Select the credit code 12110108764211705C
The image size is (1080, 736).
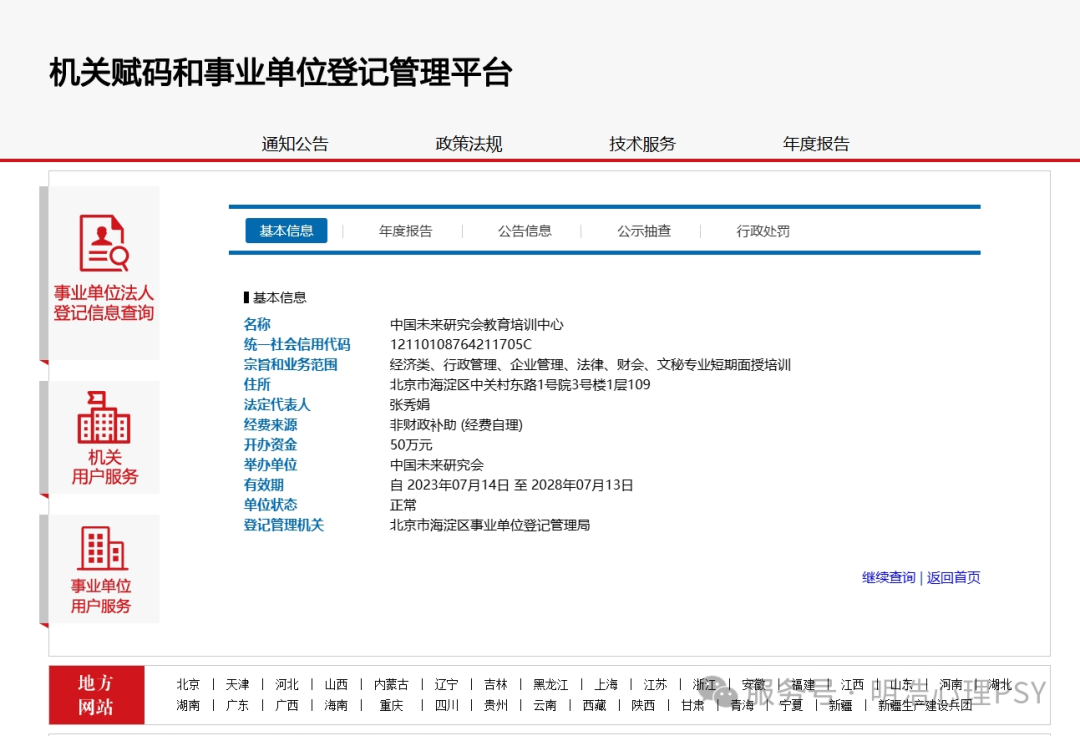(x=461, y=344)
